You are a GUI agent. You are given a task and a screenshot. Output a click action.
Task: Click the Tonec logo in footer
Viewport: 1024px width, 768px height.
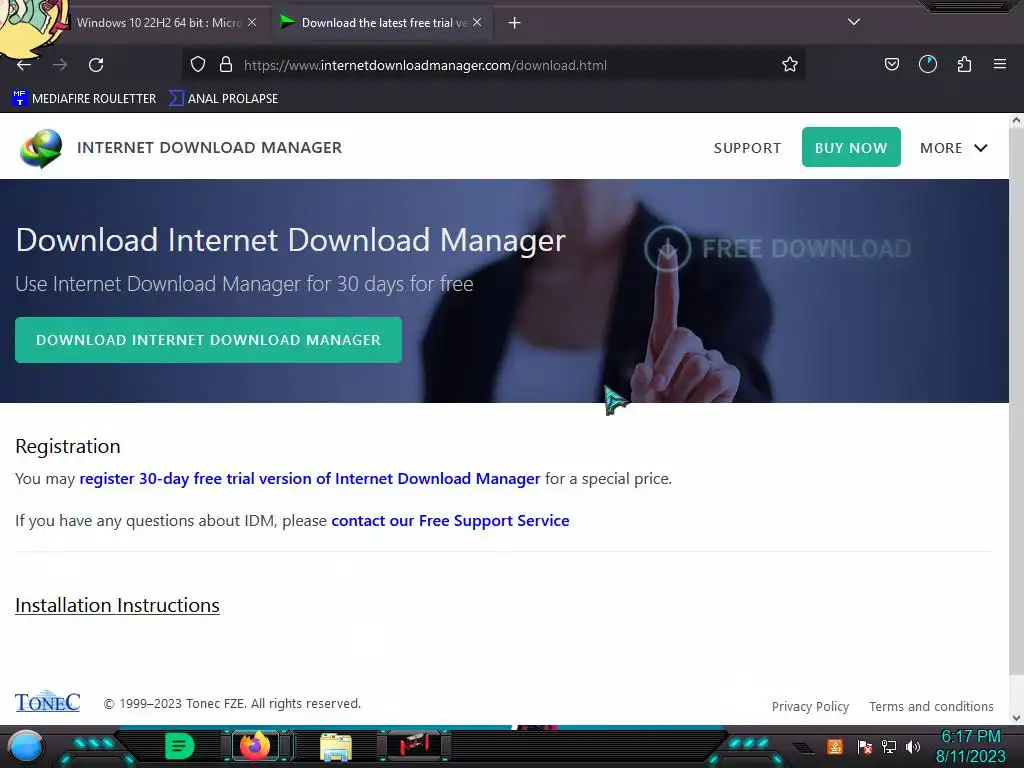[x=48, y=701]
